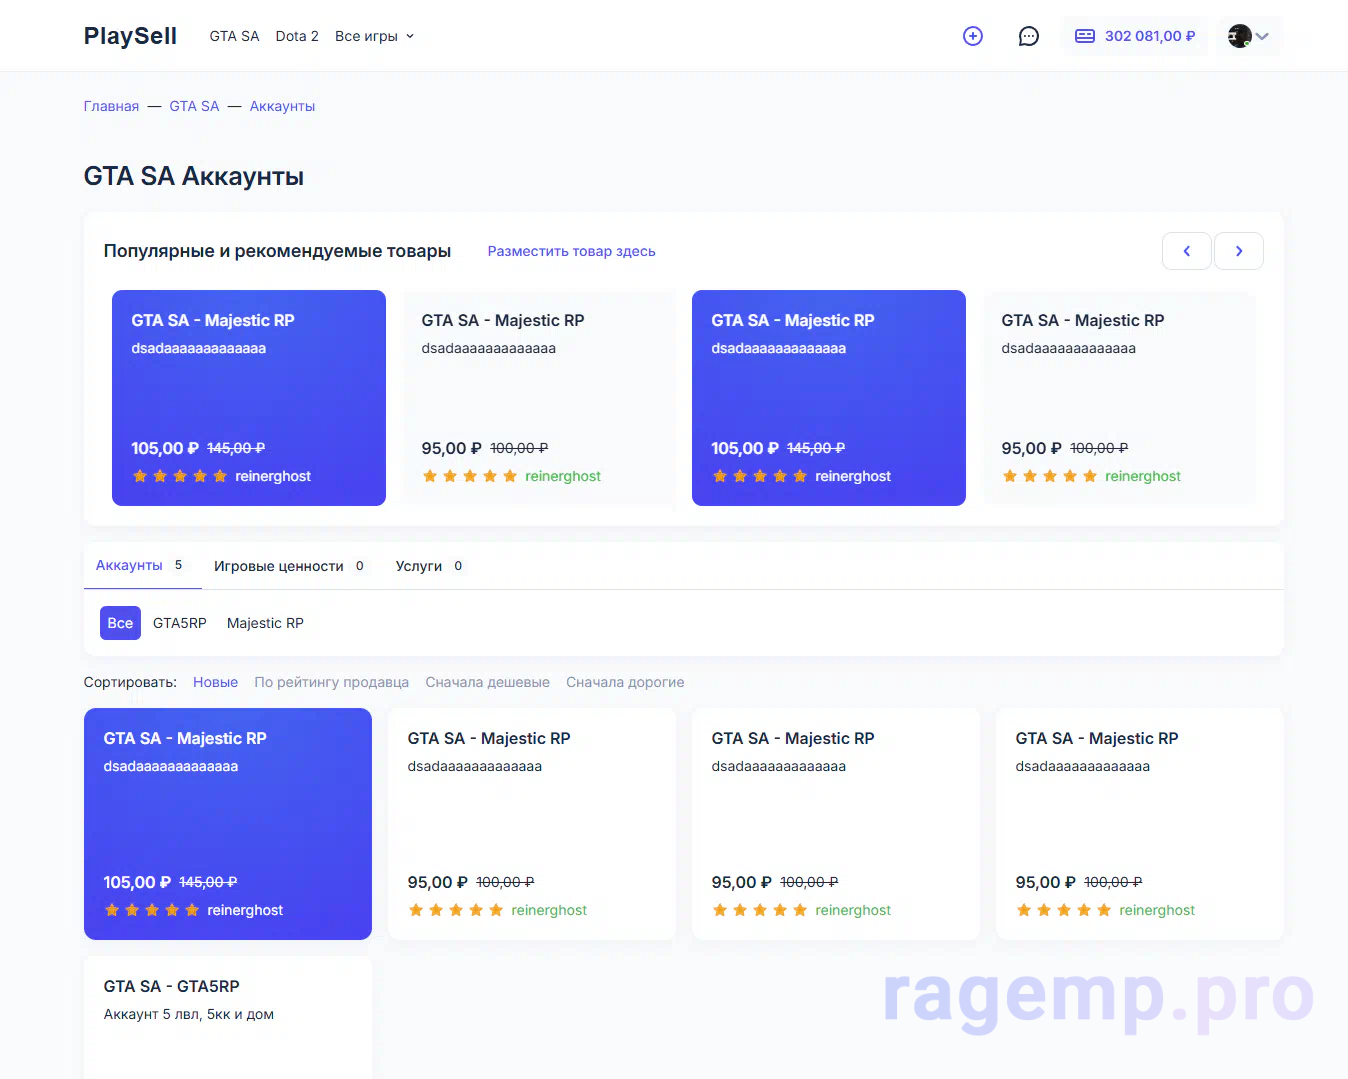Click the wallet balance 302 081,00 ₽
The image size is (1348, 1079).
tap(1135, 36)
